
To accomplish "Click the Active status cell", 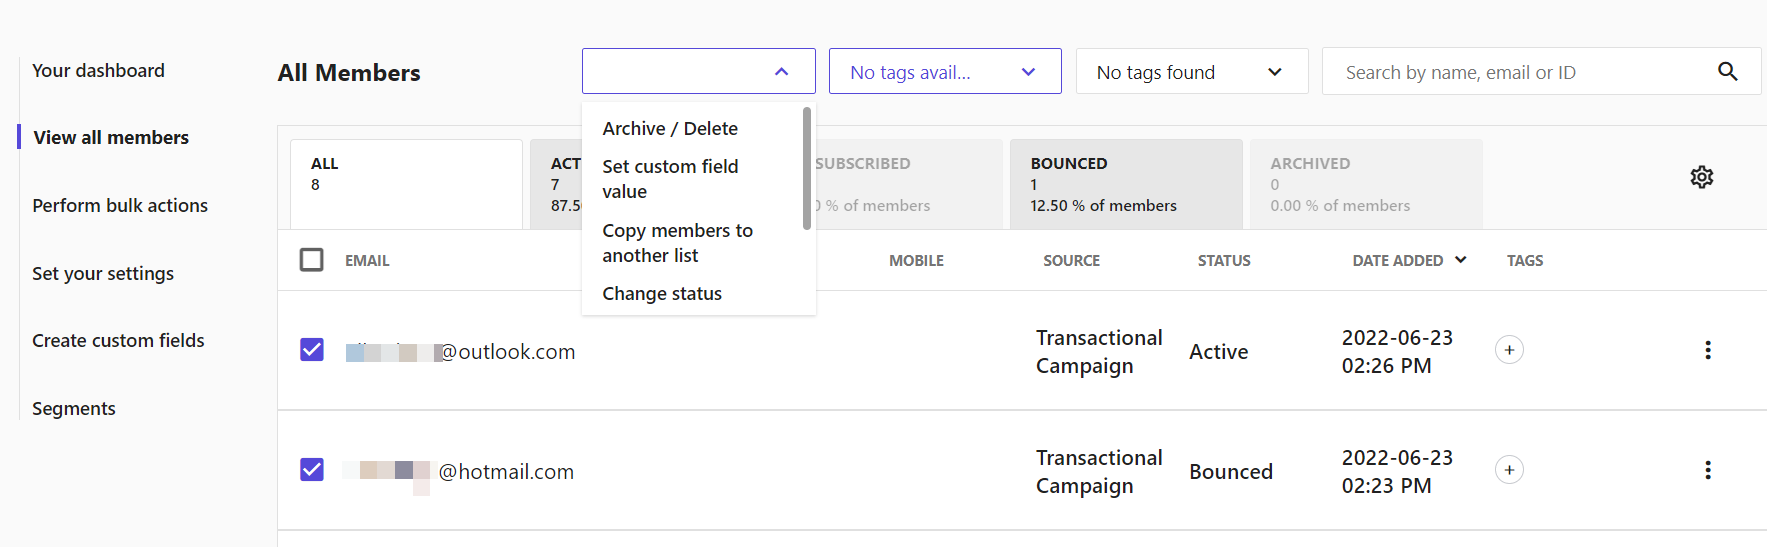I will [1218, 351].
